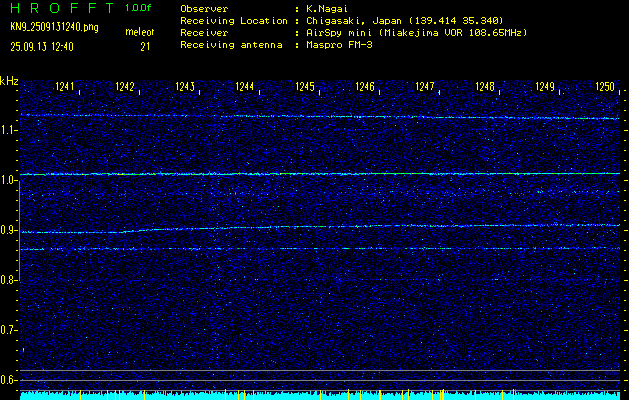Image resolution: width=629 pixels, height=400 pixels.
Task: Click the 1248 time axis label
Action: pyautogui.click(x=485, y=86)
